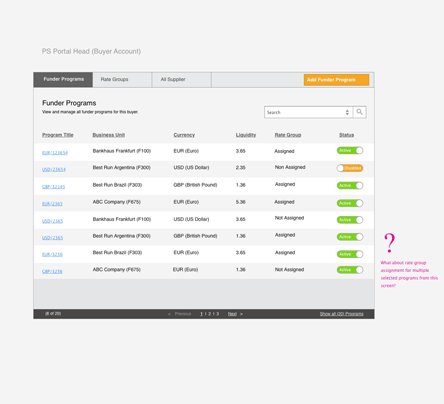Click the Funder Programs page heading
This screenshot has height=404, width=444.
tap(69, 103)
